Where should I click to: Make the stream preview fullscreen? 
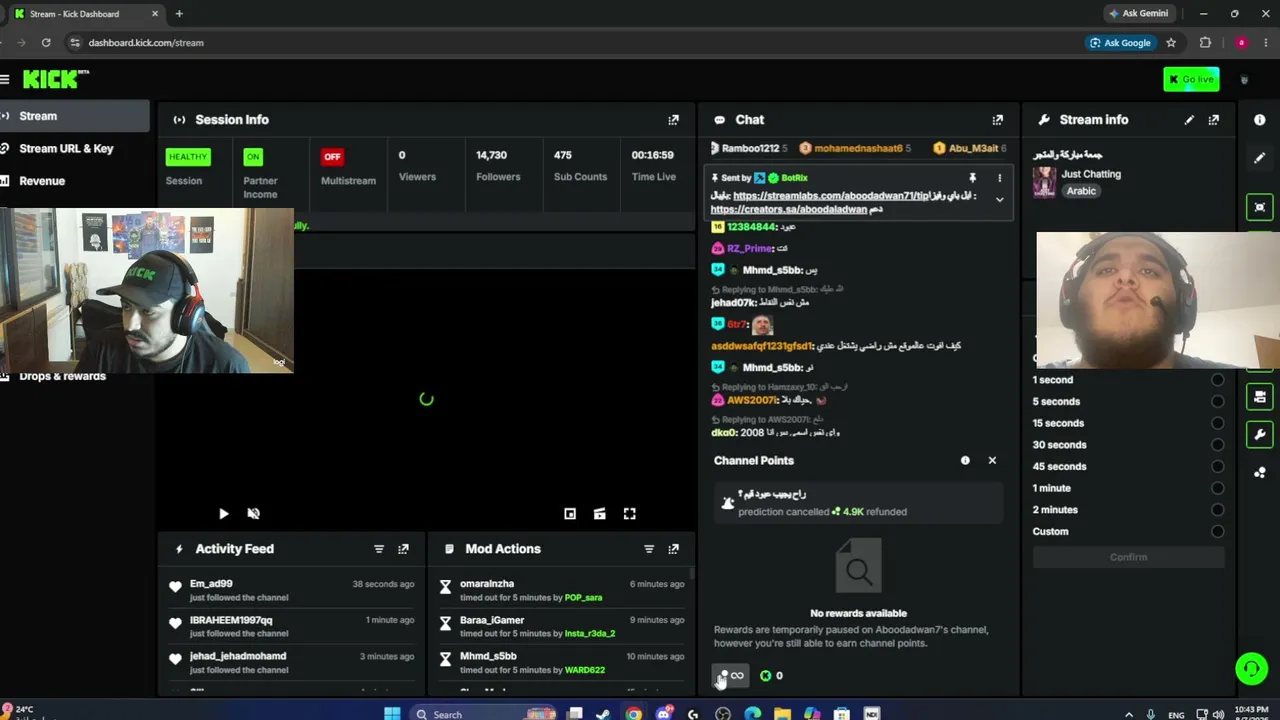click(629, 514)
